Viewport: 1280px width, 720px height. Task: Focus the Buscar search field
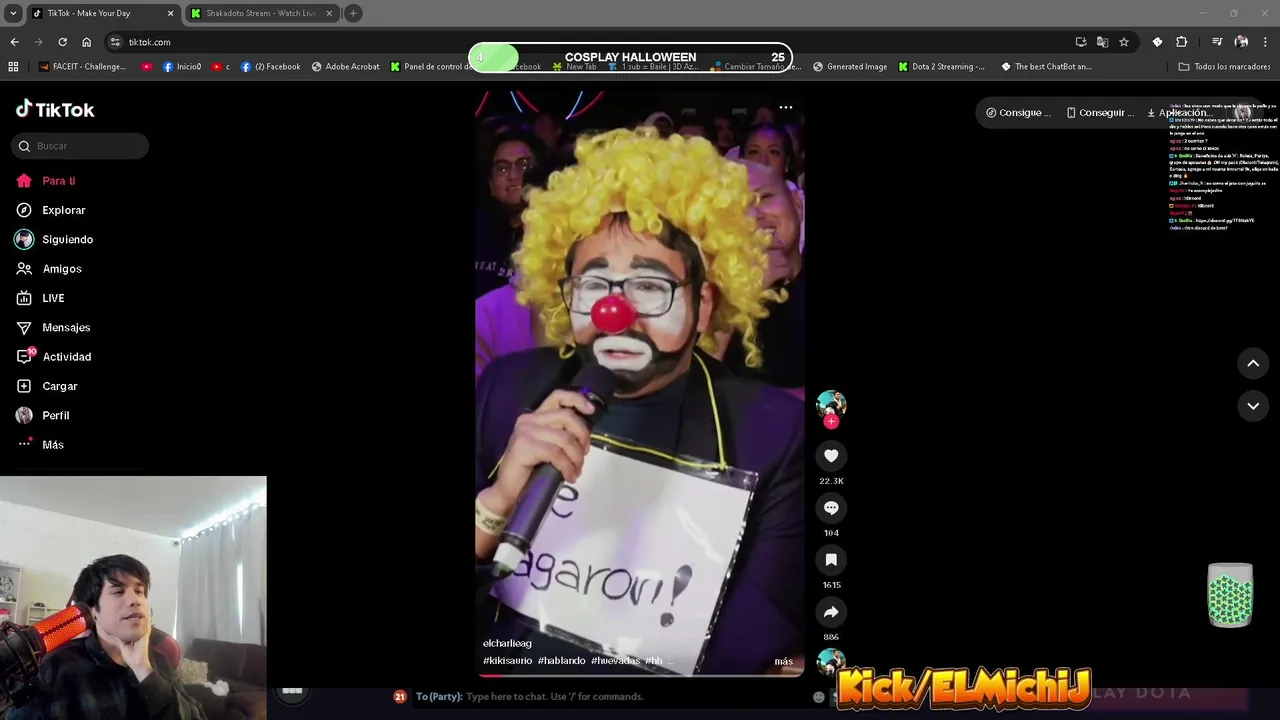point(80,146)
